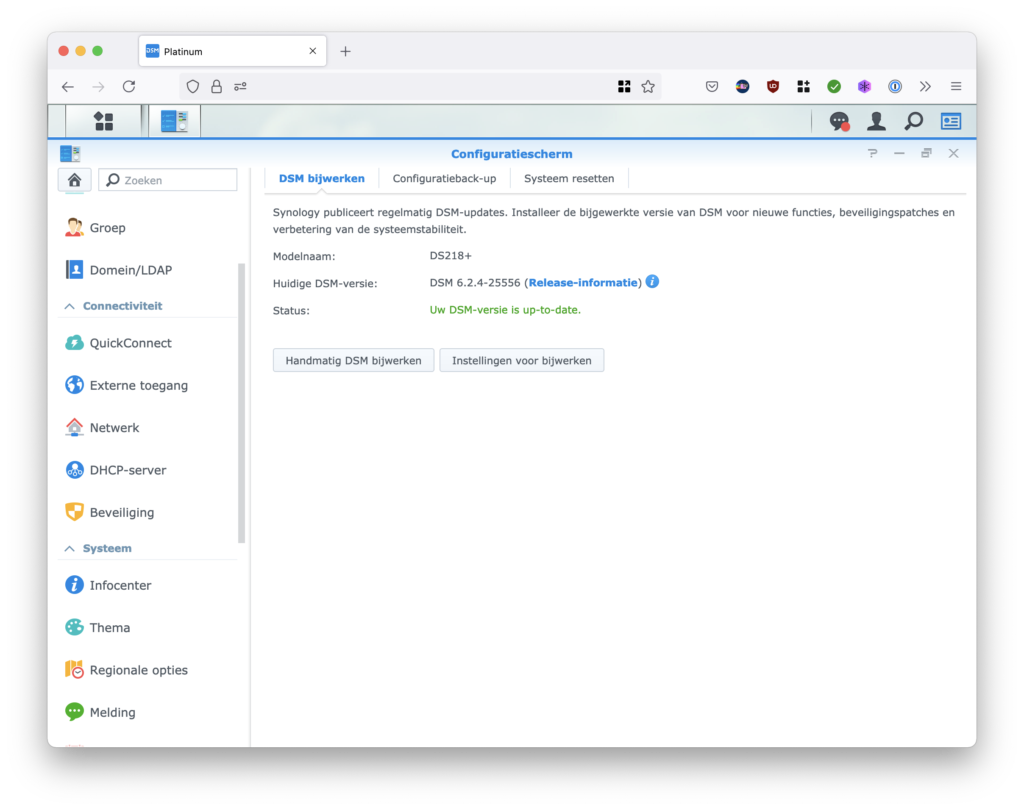This screenshot has height=810, width=1024.
Task: Show the site lock security info
Action: pos(216,86)
